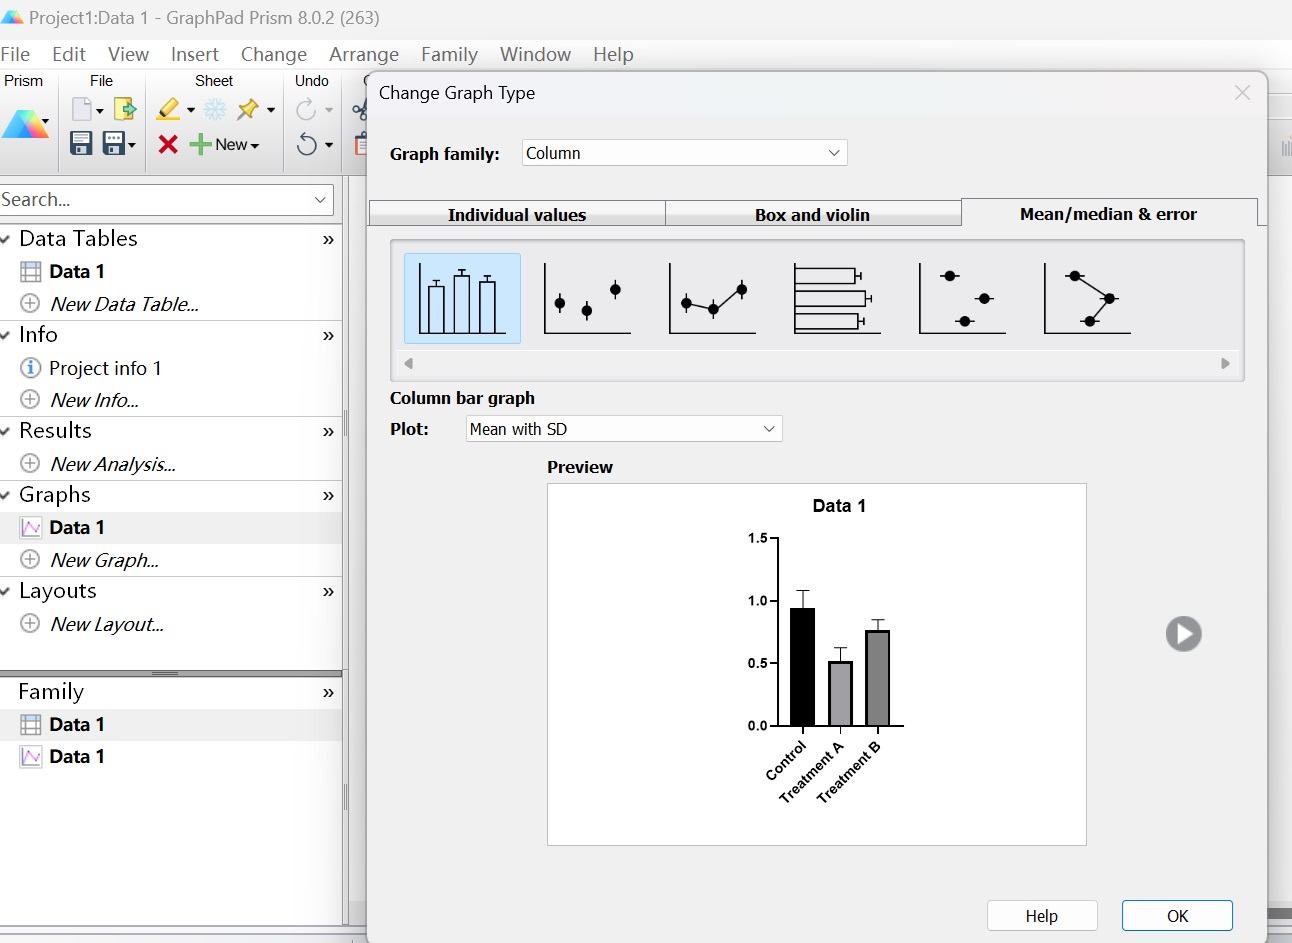Click the Save file floppy disk icon

(81, 144)
